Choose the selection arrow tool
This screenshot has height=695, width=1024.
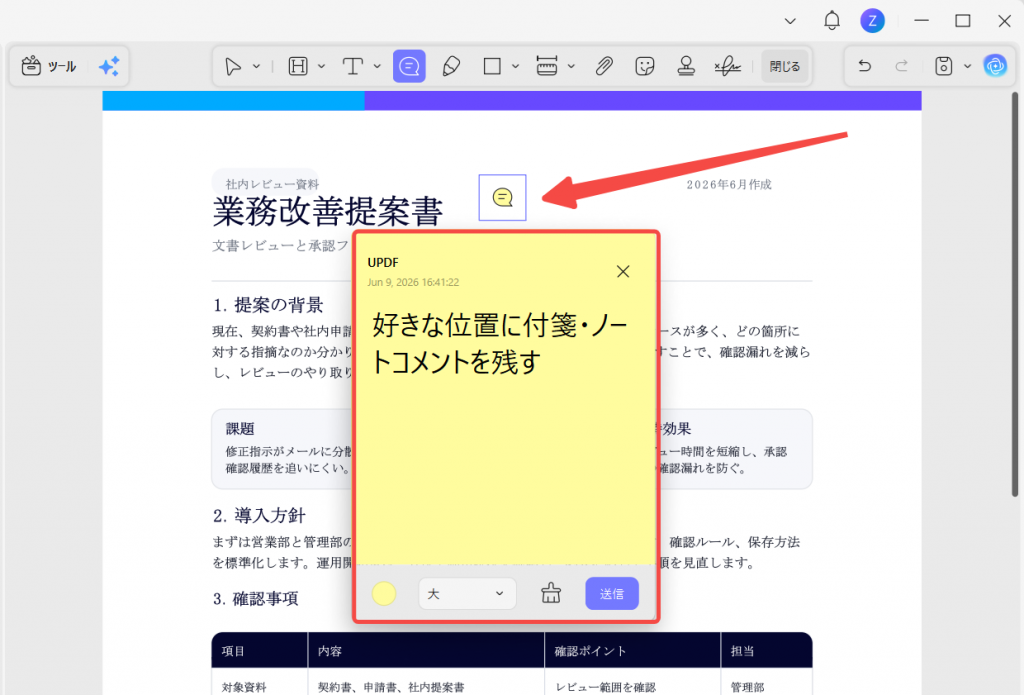pos(232,67)
